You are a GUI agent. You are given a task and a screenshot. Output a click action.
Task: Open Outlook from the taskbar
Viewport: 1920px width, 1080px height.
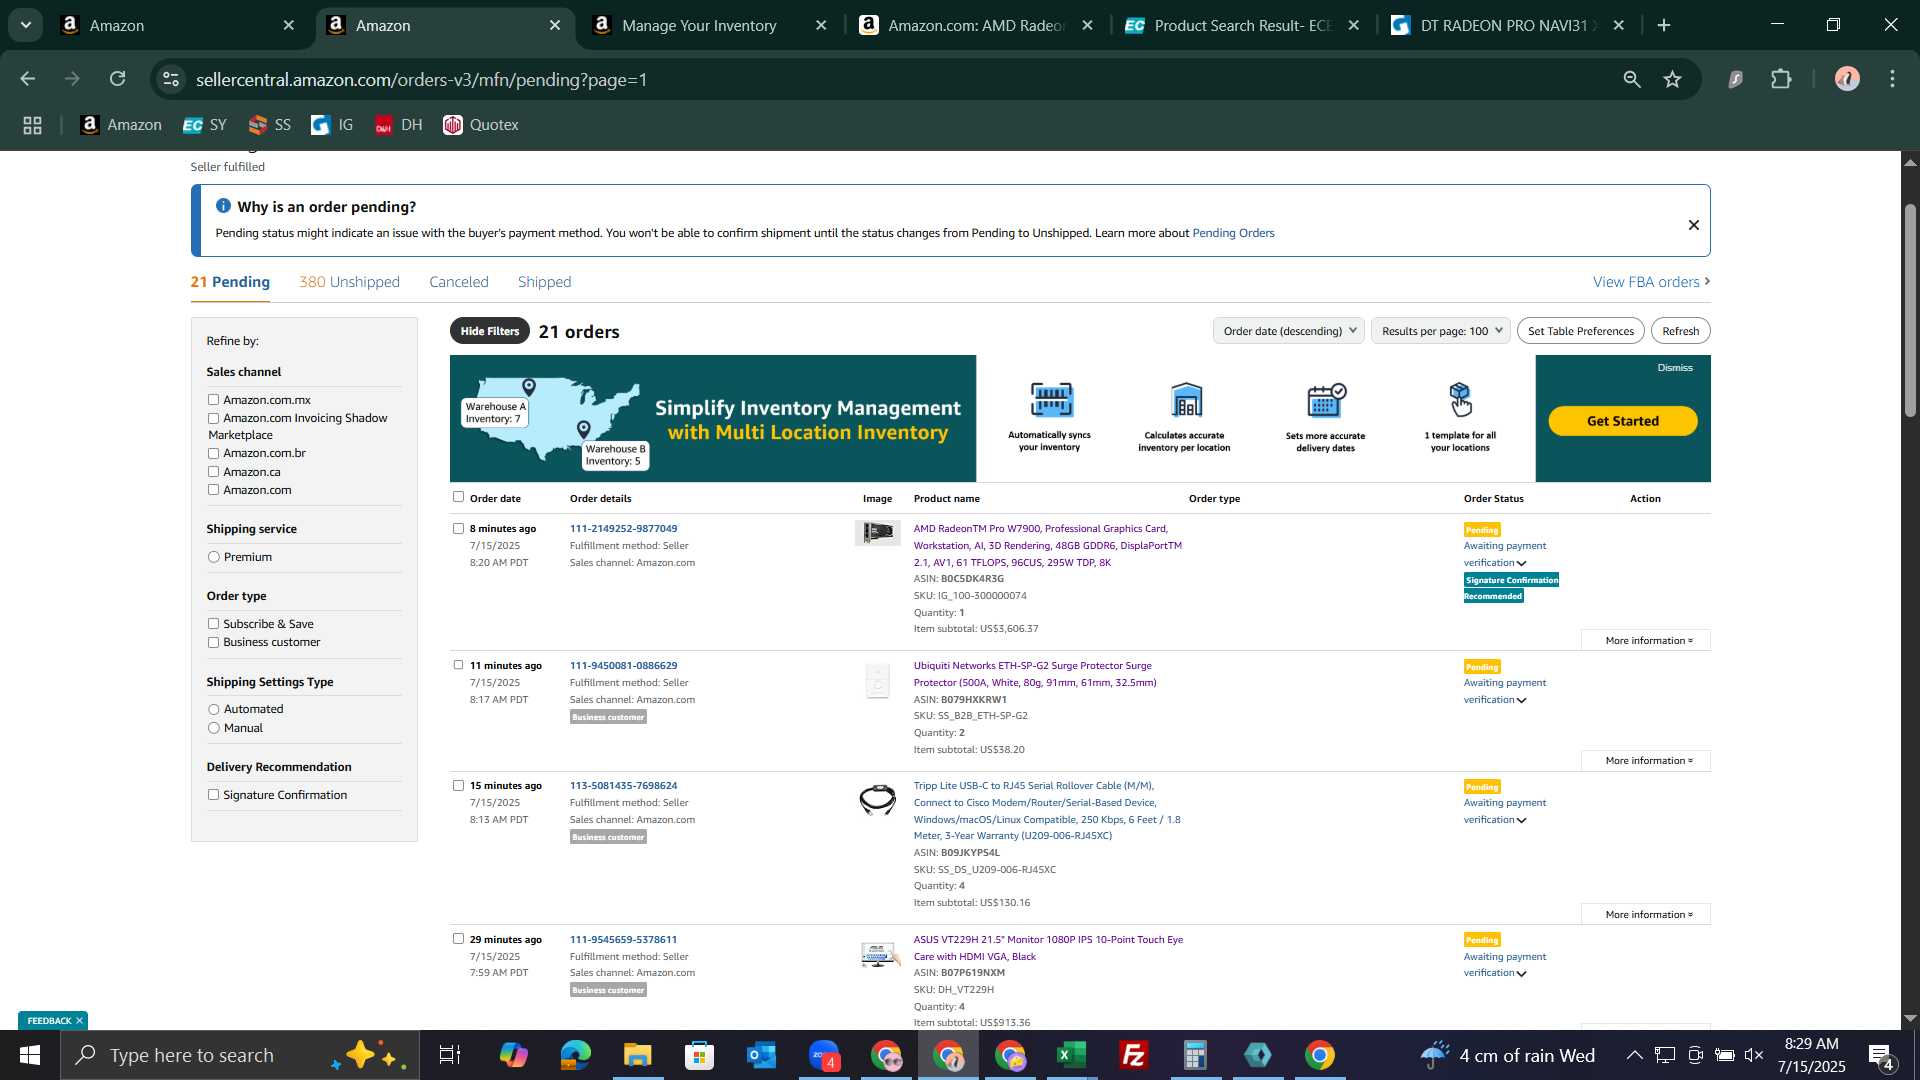pyautogui.click(x=761, y=1055)
